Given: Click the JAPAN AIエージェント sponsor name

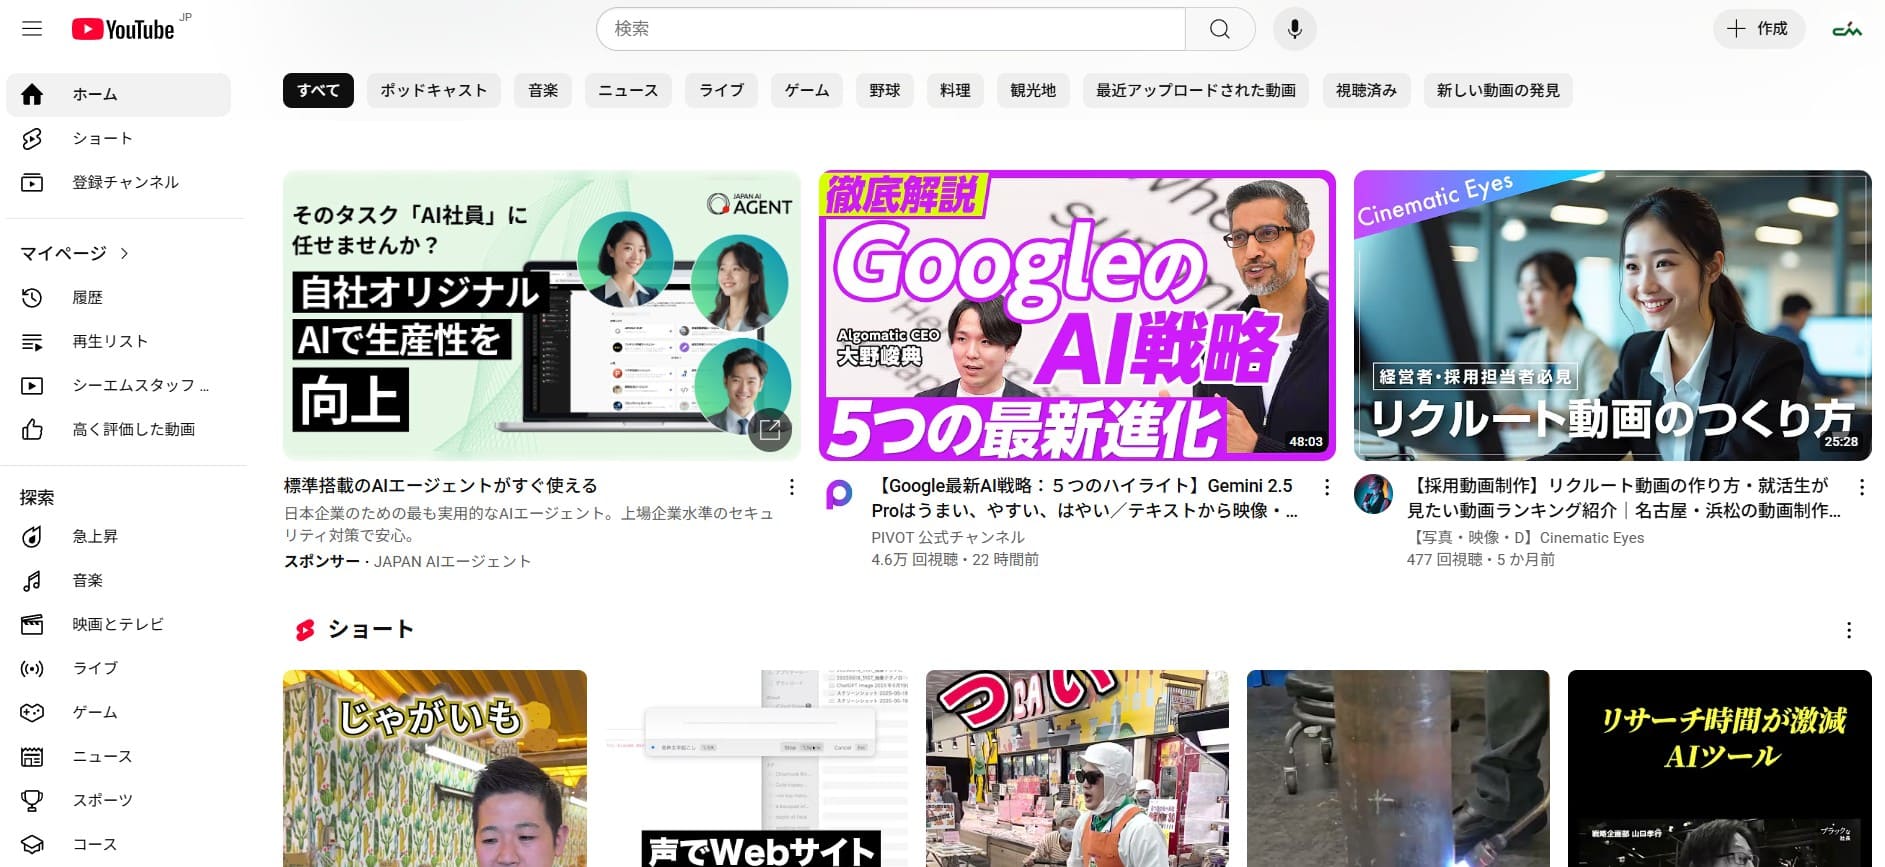Looking at the screenshot, I should point(452,561).
